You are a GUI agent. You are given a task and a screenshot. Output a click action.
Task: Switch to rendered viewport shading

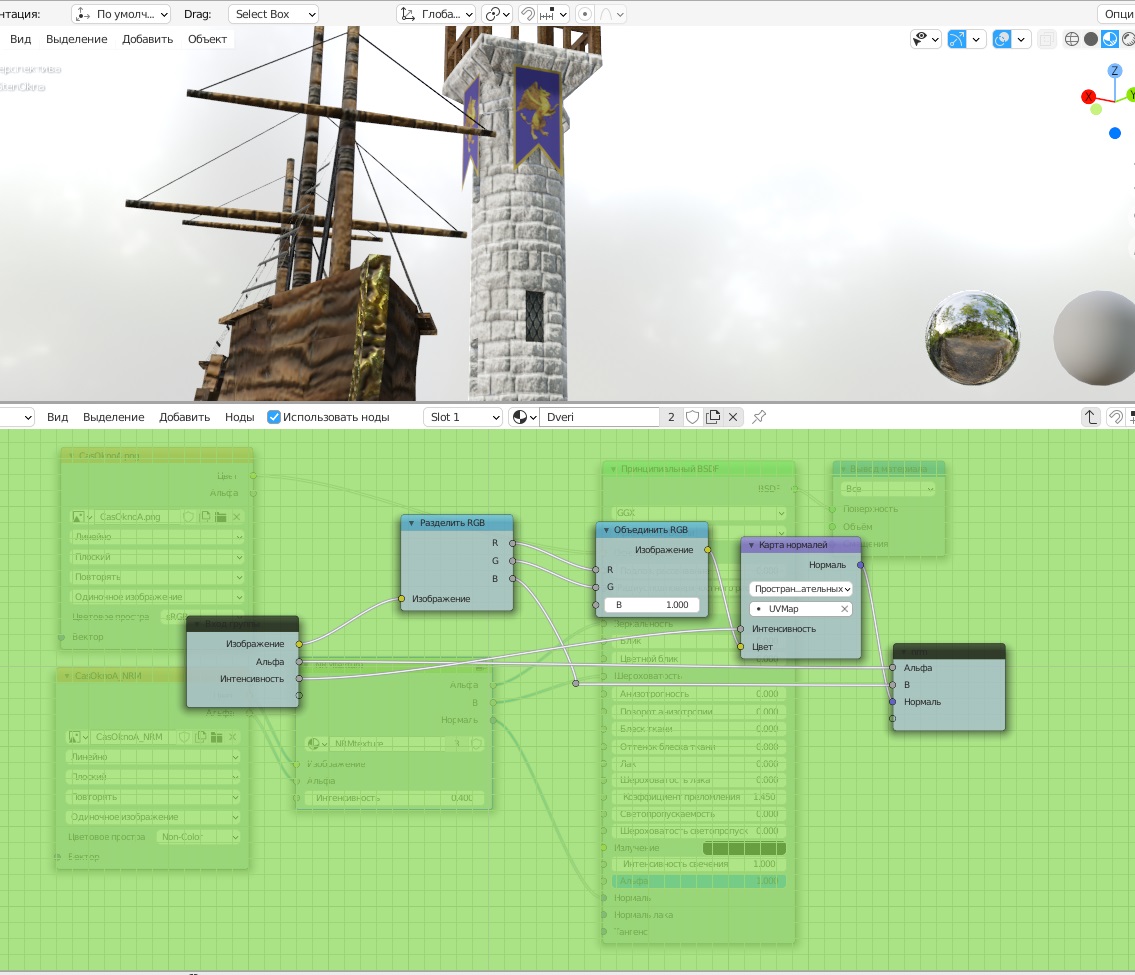point(1127,39)
